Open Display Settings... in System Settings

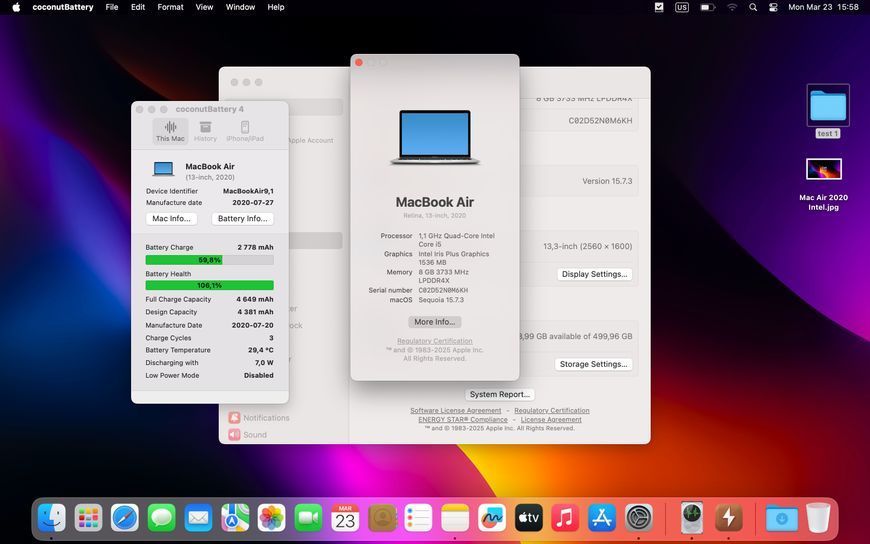click(x=594, y=274)
